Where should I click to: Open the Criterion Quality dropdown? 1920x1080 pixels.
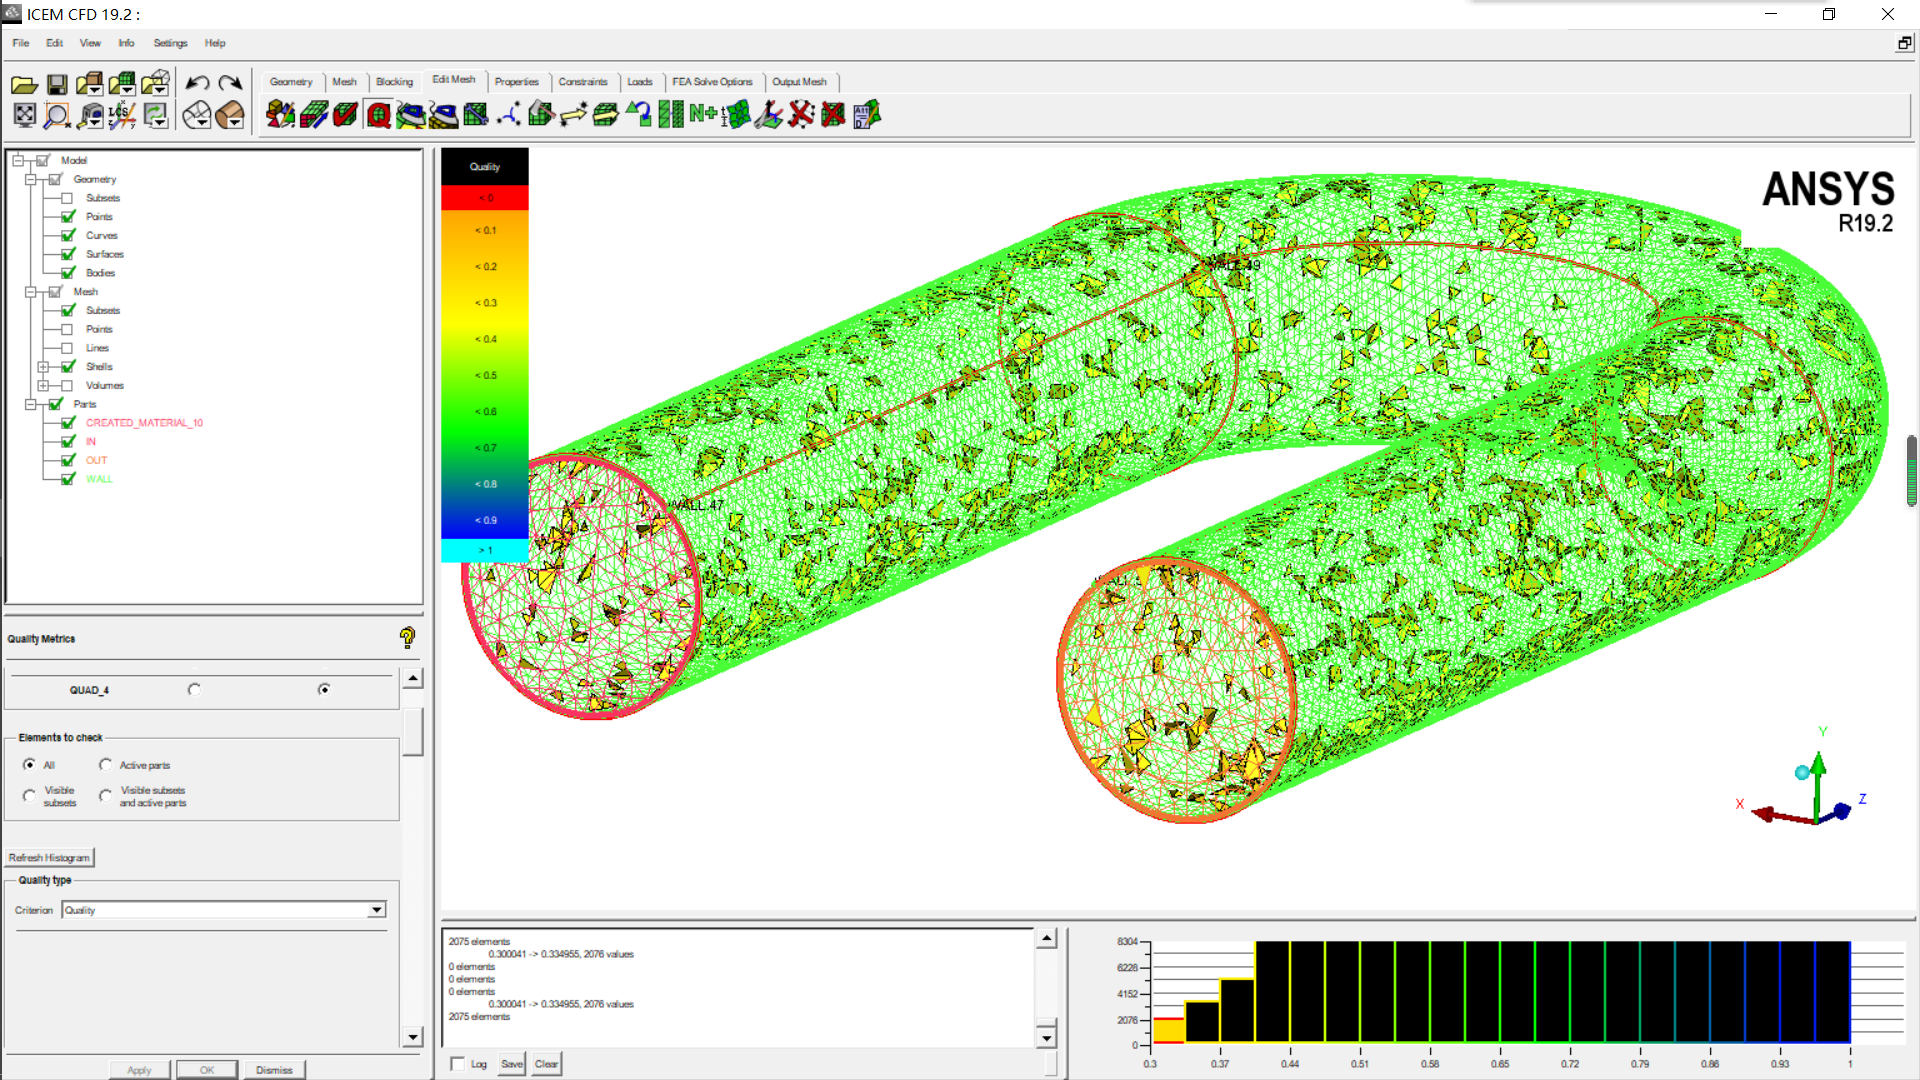(x=376, y=910)
